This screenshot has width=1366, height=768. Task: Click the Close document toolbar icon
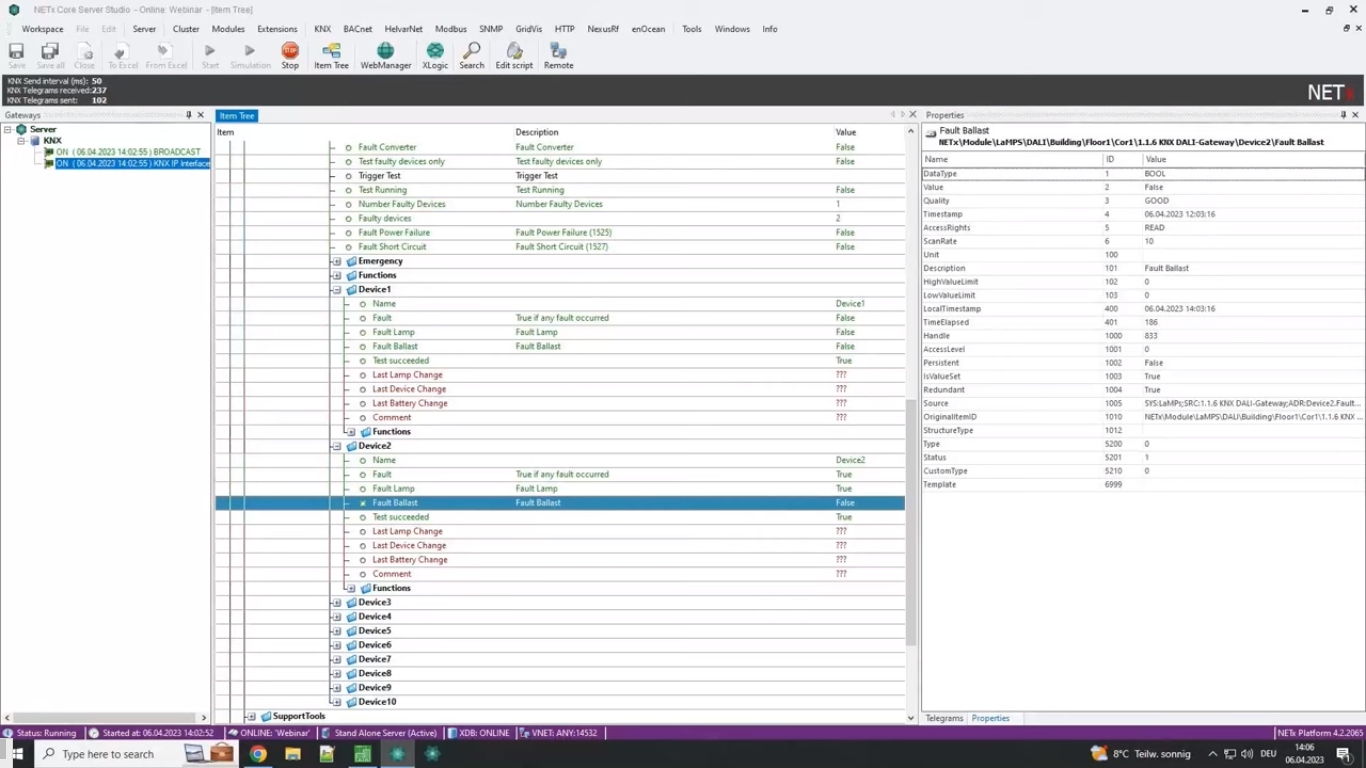pyautogui.click(x=85, y=56)
